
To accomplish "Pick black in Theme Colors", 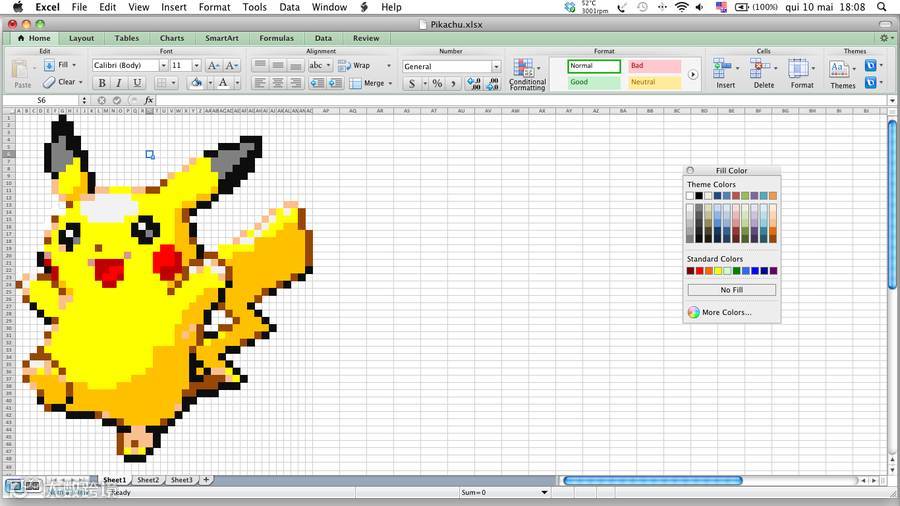I will pyautogui.click(x=699, y=196).
